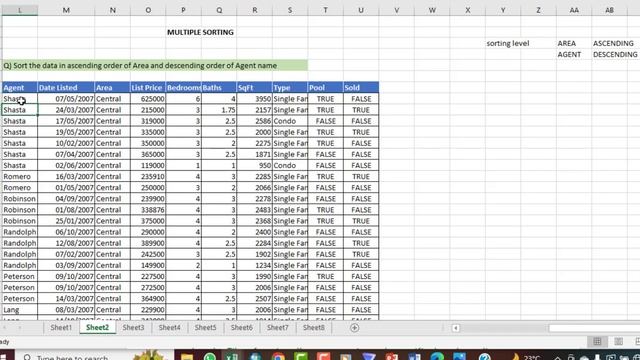Image resolution: width=640 pixels, height=360 pixels.
Task: Click the DESCENDING cell
Action: point(615,54)
